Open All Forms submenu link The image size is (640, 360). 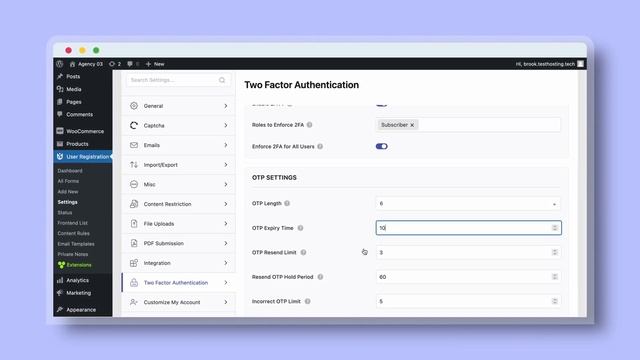[x=68, y=181]
